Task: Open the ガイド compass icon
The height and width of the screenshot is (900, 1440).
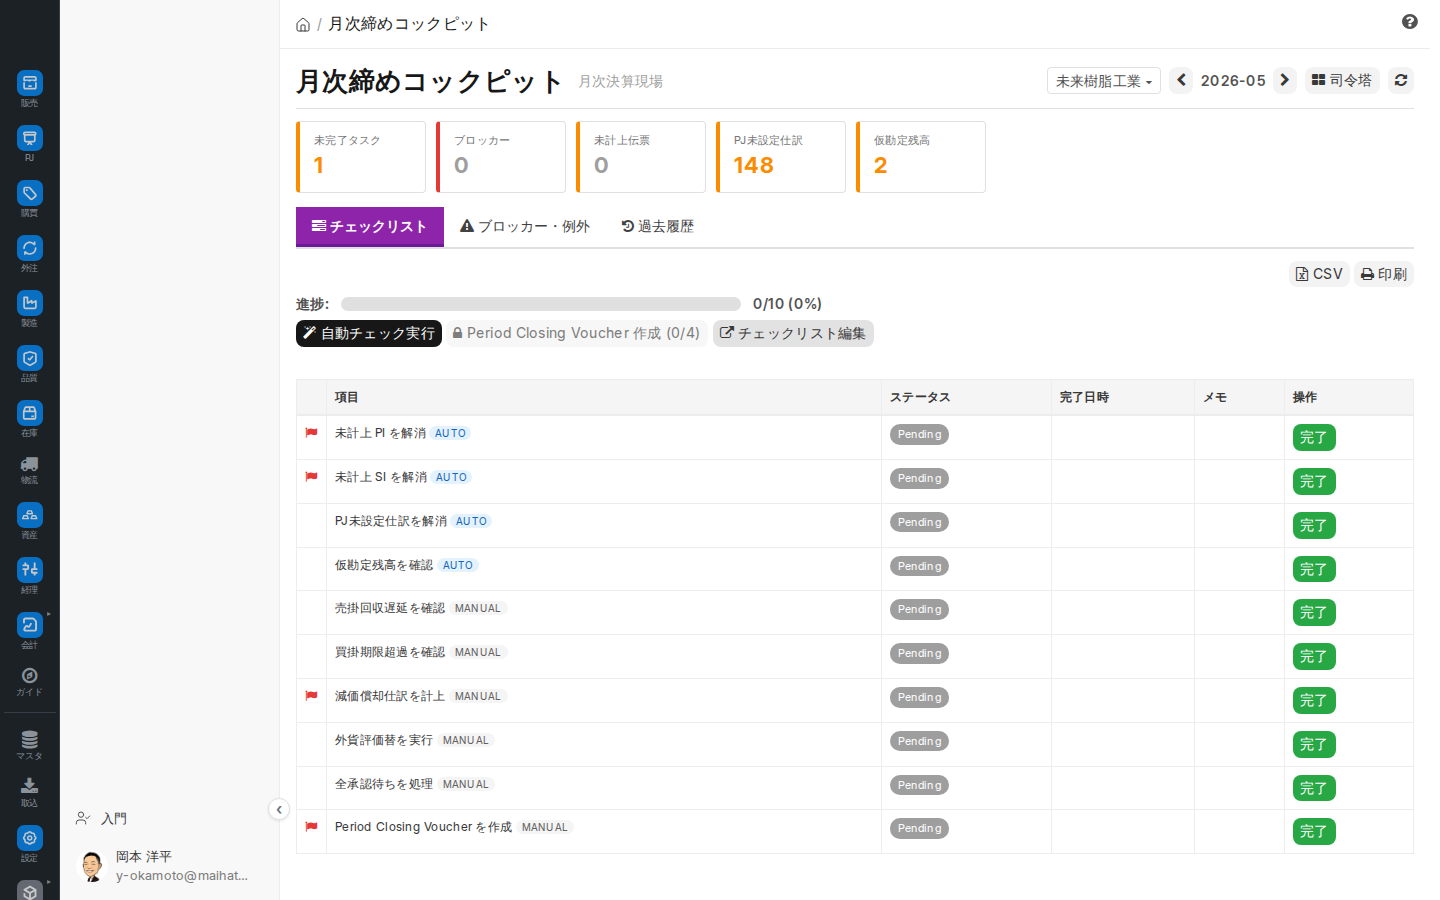Action: point(30,676)
